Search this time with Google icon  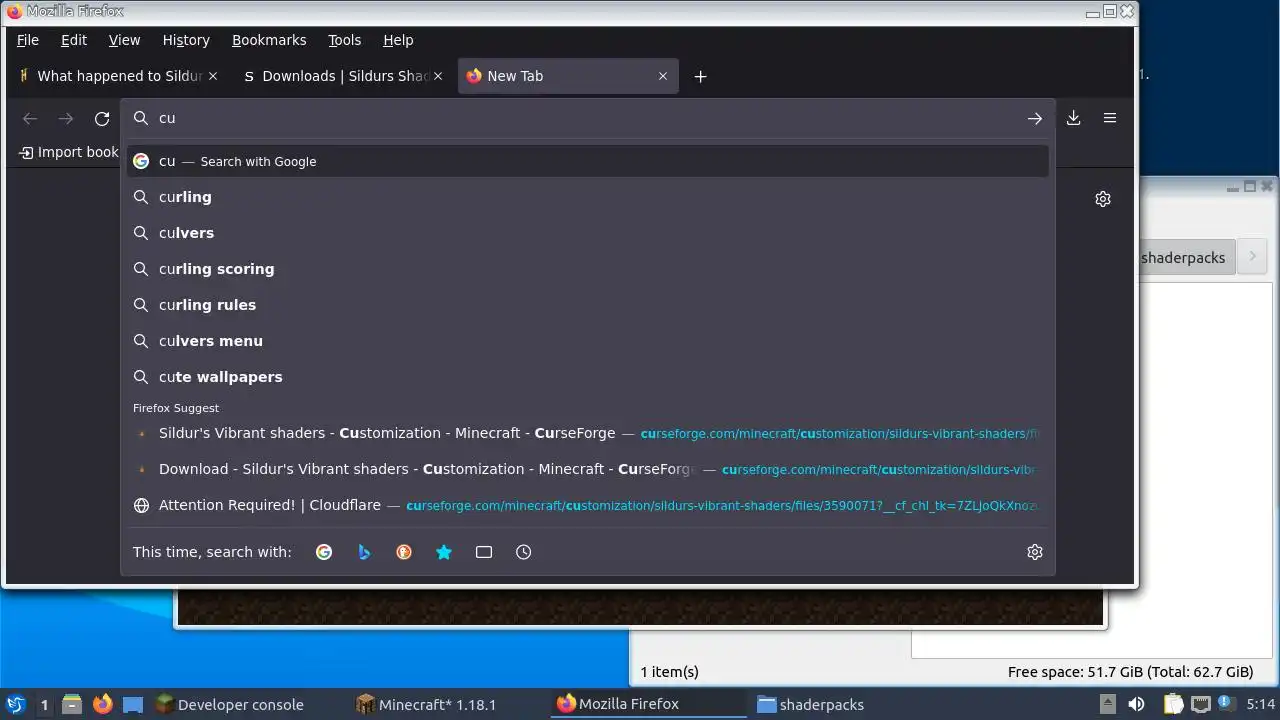[x=324, y=552]
